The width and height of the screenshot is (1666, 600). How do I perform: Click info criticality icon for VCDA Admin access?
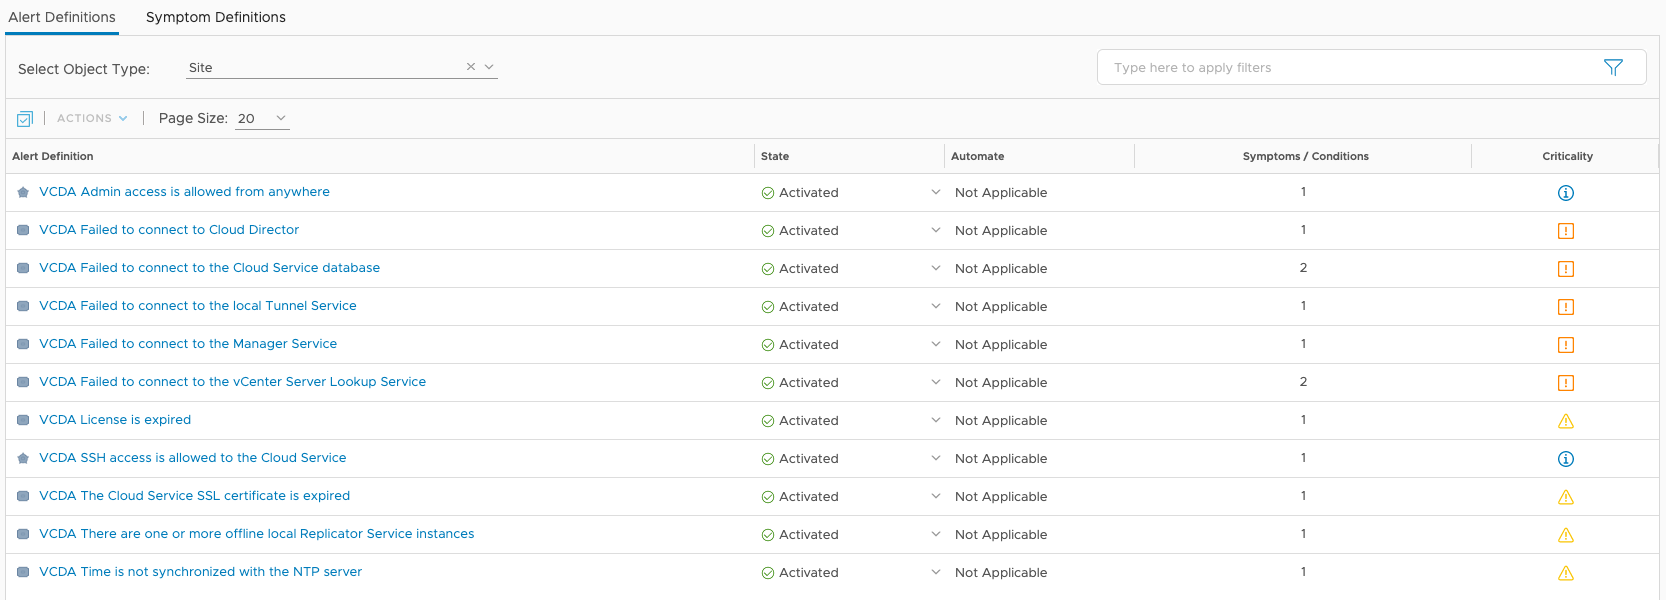coord(1566,193)
